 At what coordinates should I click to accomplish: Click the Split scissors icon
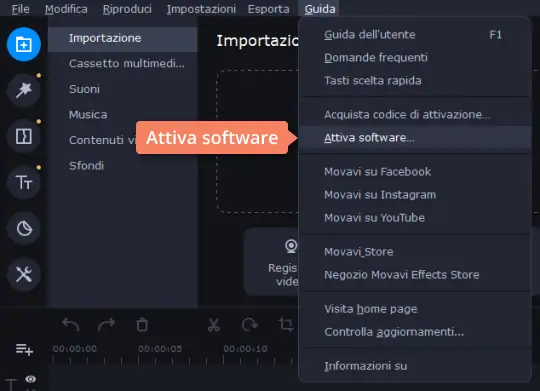[214, 325]
